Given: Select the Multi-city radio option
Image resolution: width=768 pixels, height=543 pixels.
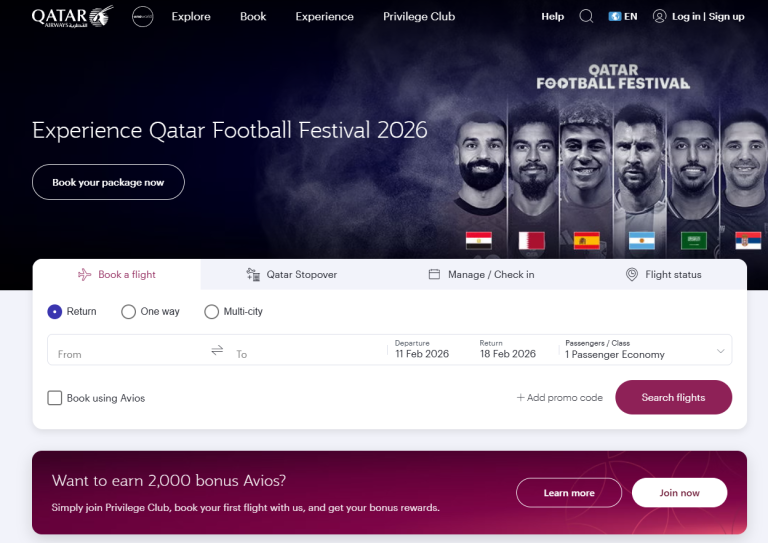Looking at the screenshot, I should (x=211, y=312).
